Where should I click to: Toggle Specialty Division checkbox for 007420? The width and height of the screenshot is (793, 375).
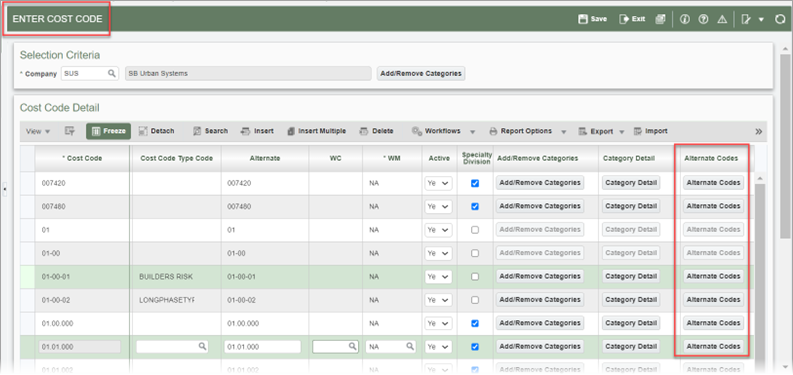[x=475, y=183]
